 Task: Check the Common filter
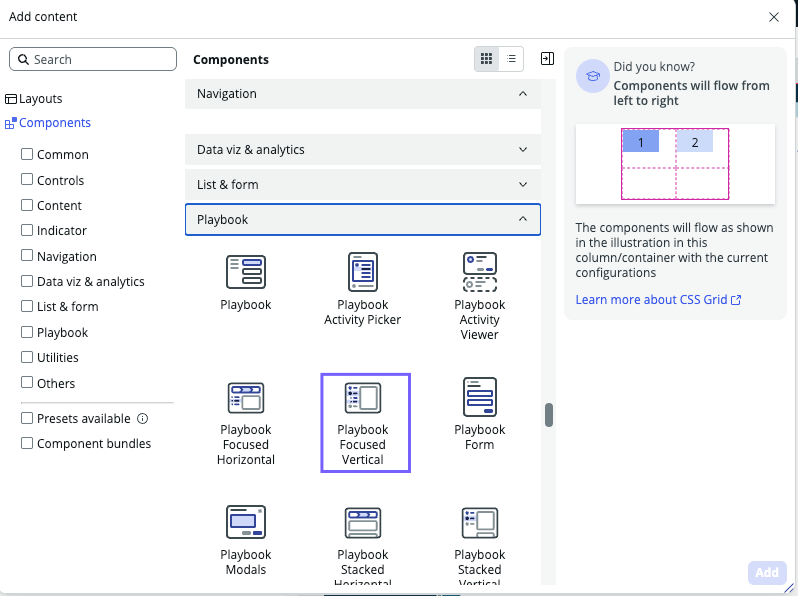pyautogui.click(x=27, y=154)
